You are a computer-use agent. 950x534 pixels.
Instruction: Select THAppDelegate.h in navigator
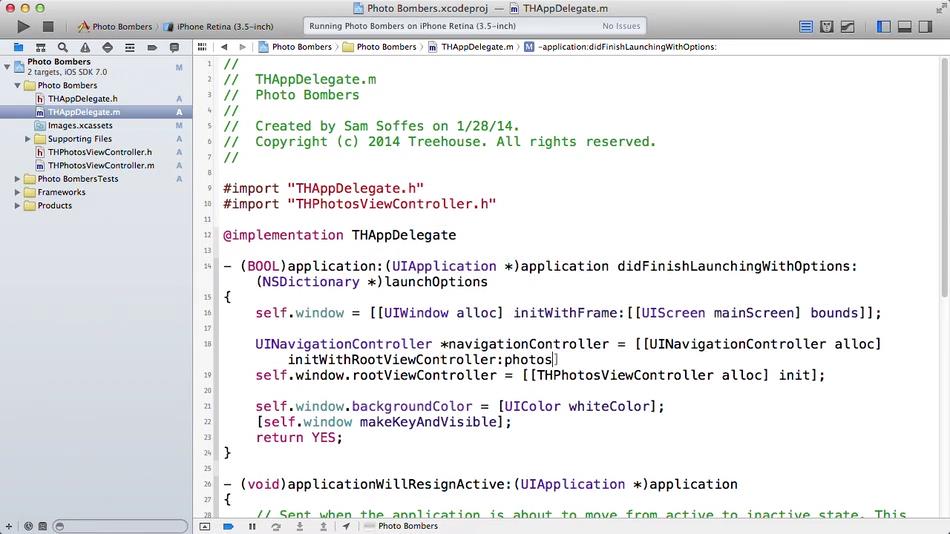point(82,99)
